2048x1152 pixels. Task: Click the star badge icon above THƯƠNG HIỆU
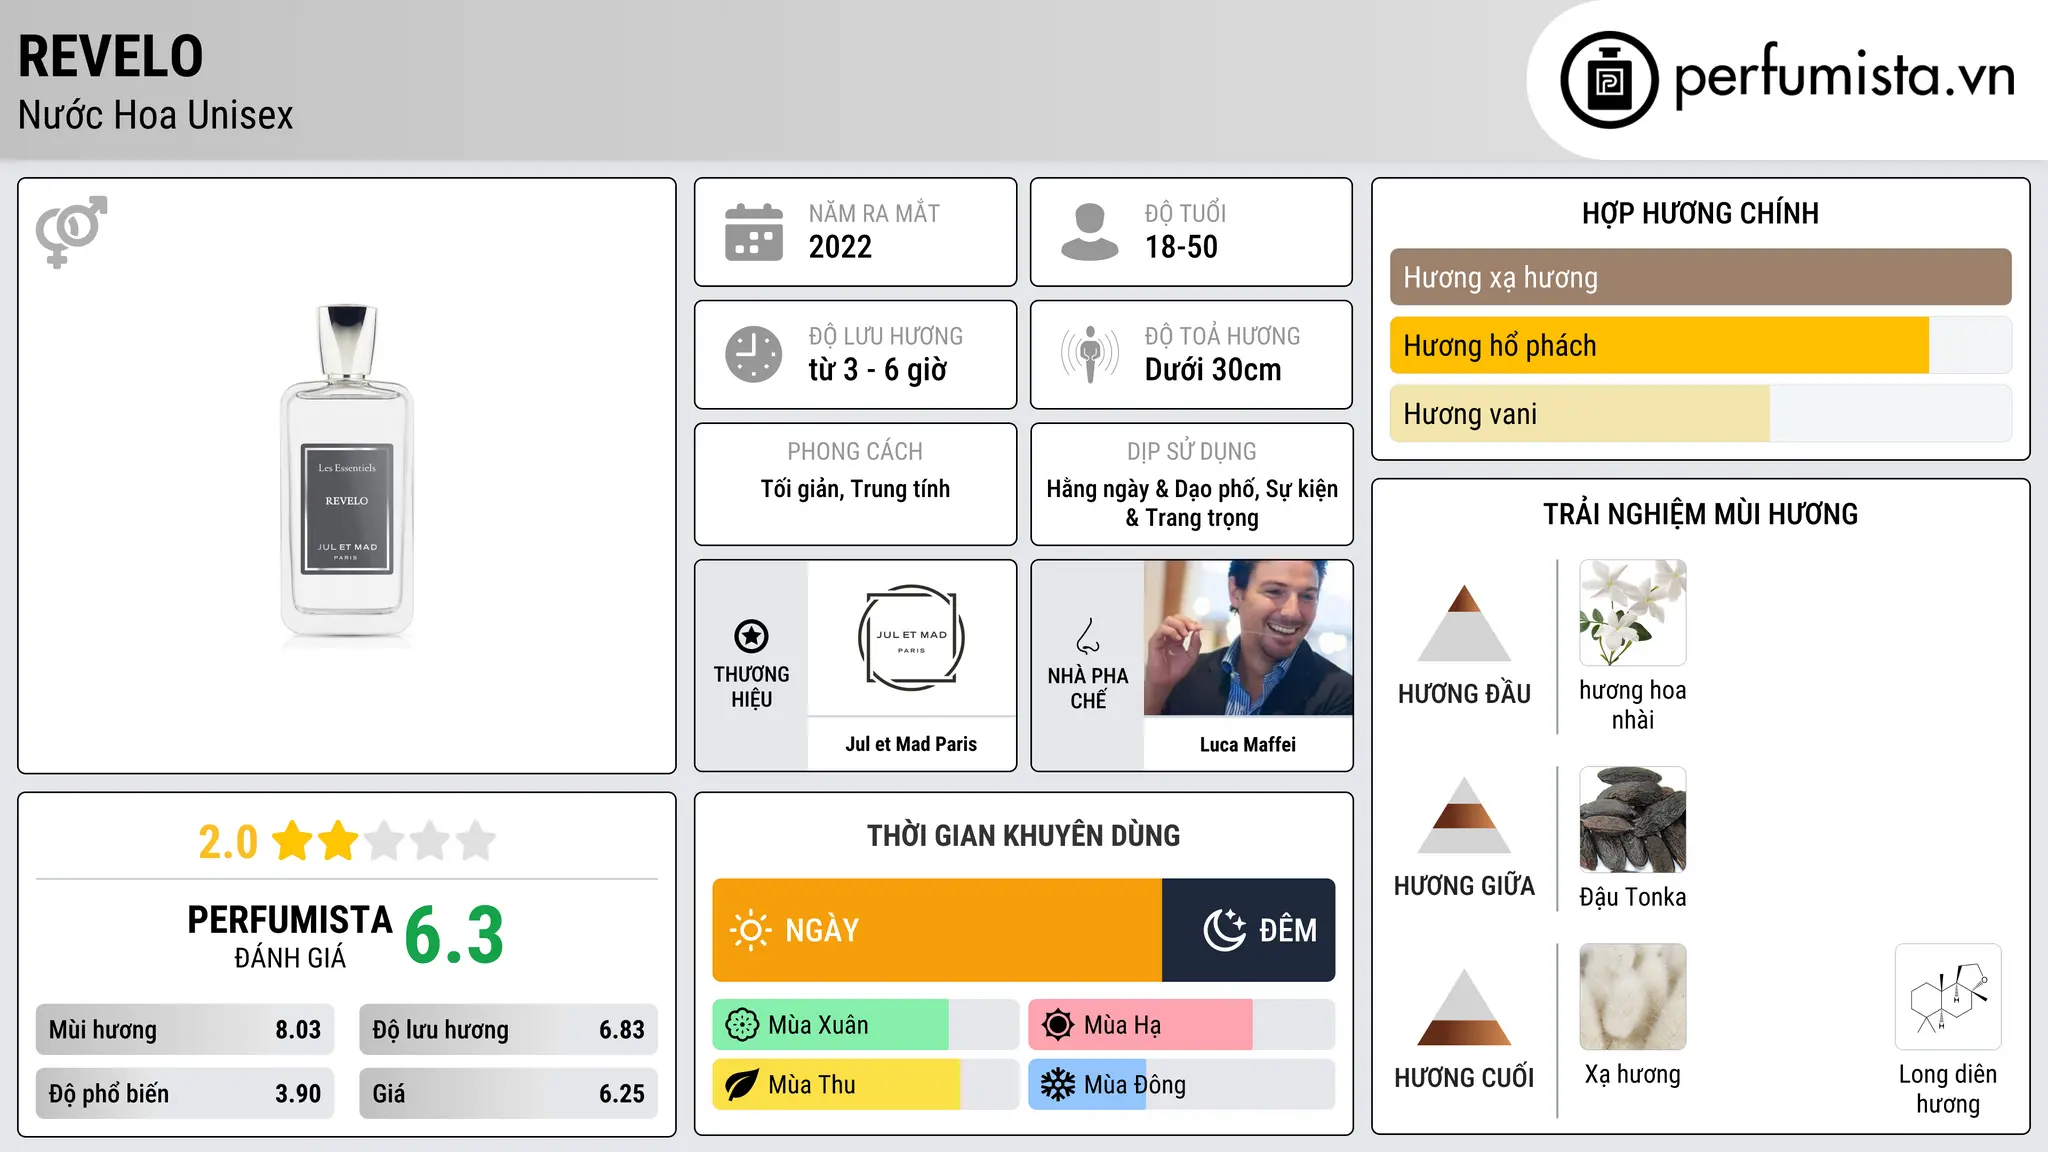752,636
